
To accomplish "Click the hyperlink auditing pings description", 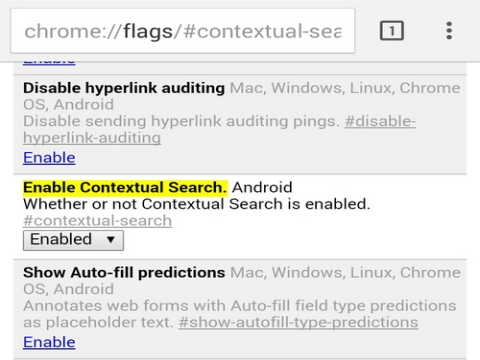I will pyautogui.click(x=182, y=121).
